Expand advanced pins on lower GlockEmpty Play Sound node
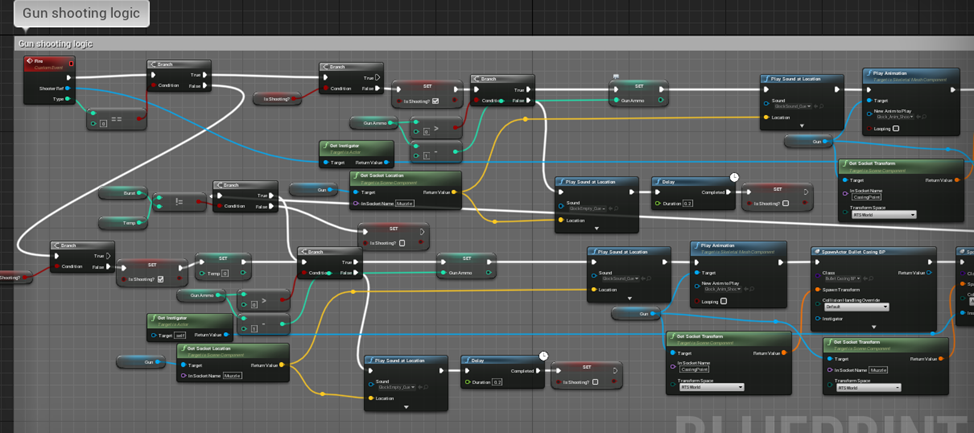This screenshot has width=974, height=433. [x=406, y=407]
